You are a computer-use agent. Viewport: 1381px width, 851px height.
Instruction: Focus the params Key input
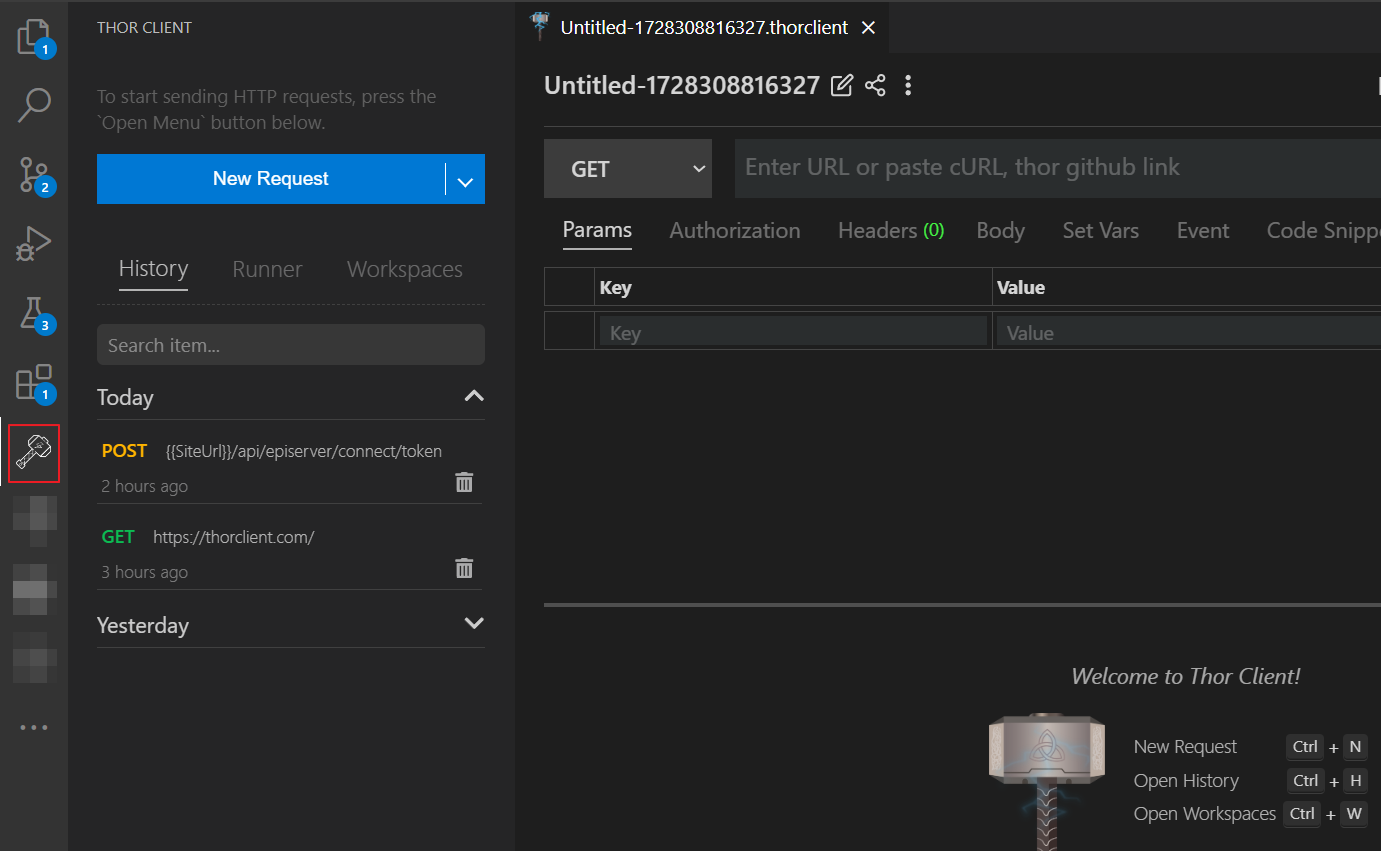(x=793, y=332)
